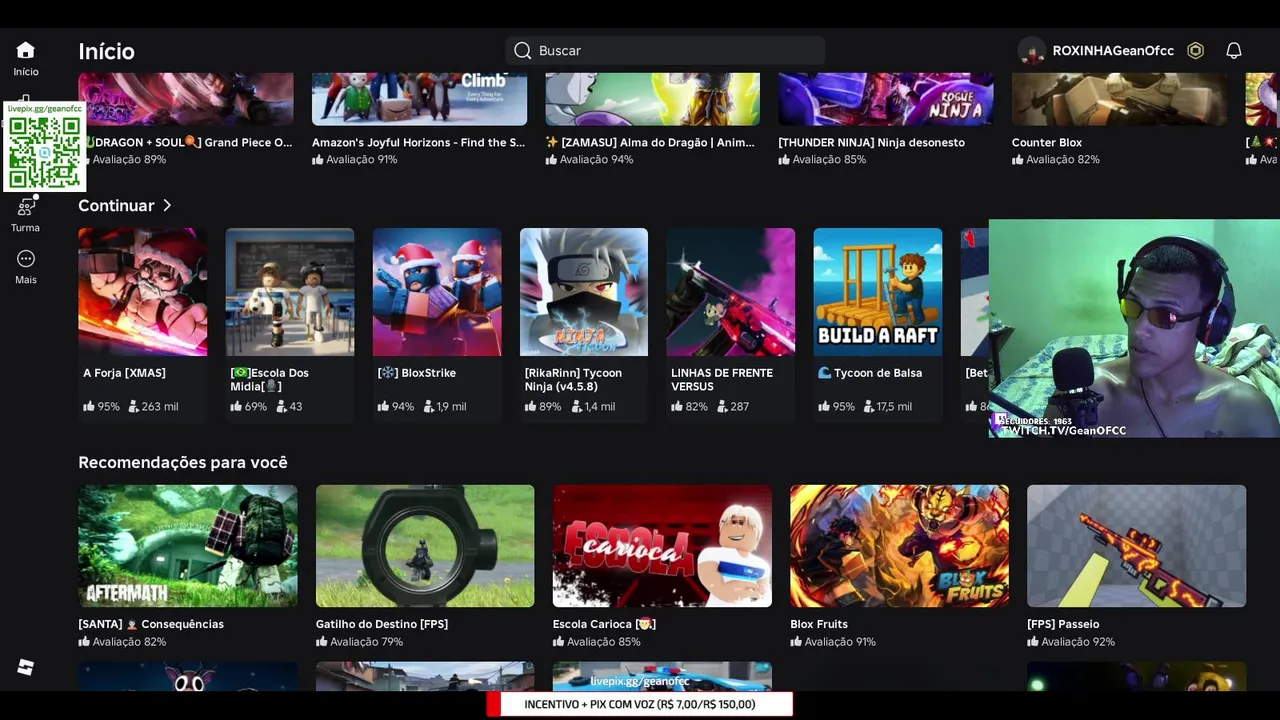Screen dimensions: 1280x720
Task: Click the A Forja 95% like rating
Action: point(101,407)
